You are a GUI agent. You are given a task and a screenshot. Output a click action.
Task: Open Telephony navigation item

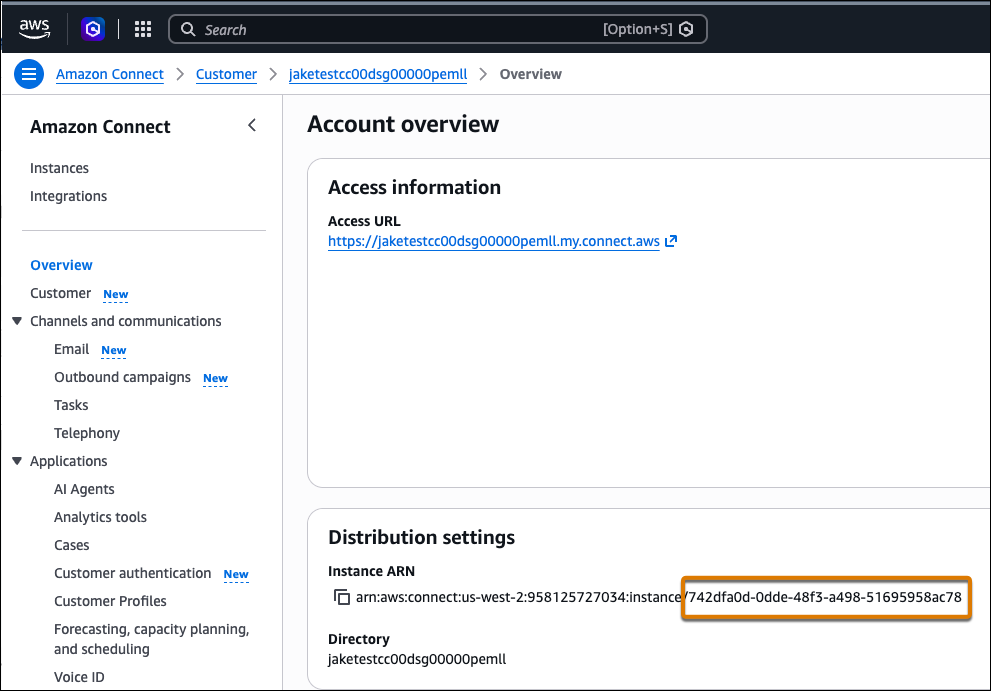pyautogui.click(x=87, y=433)
